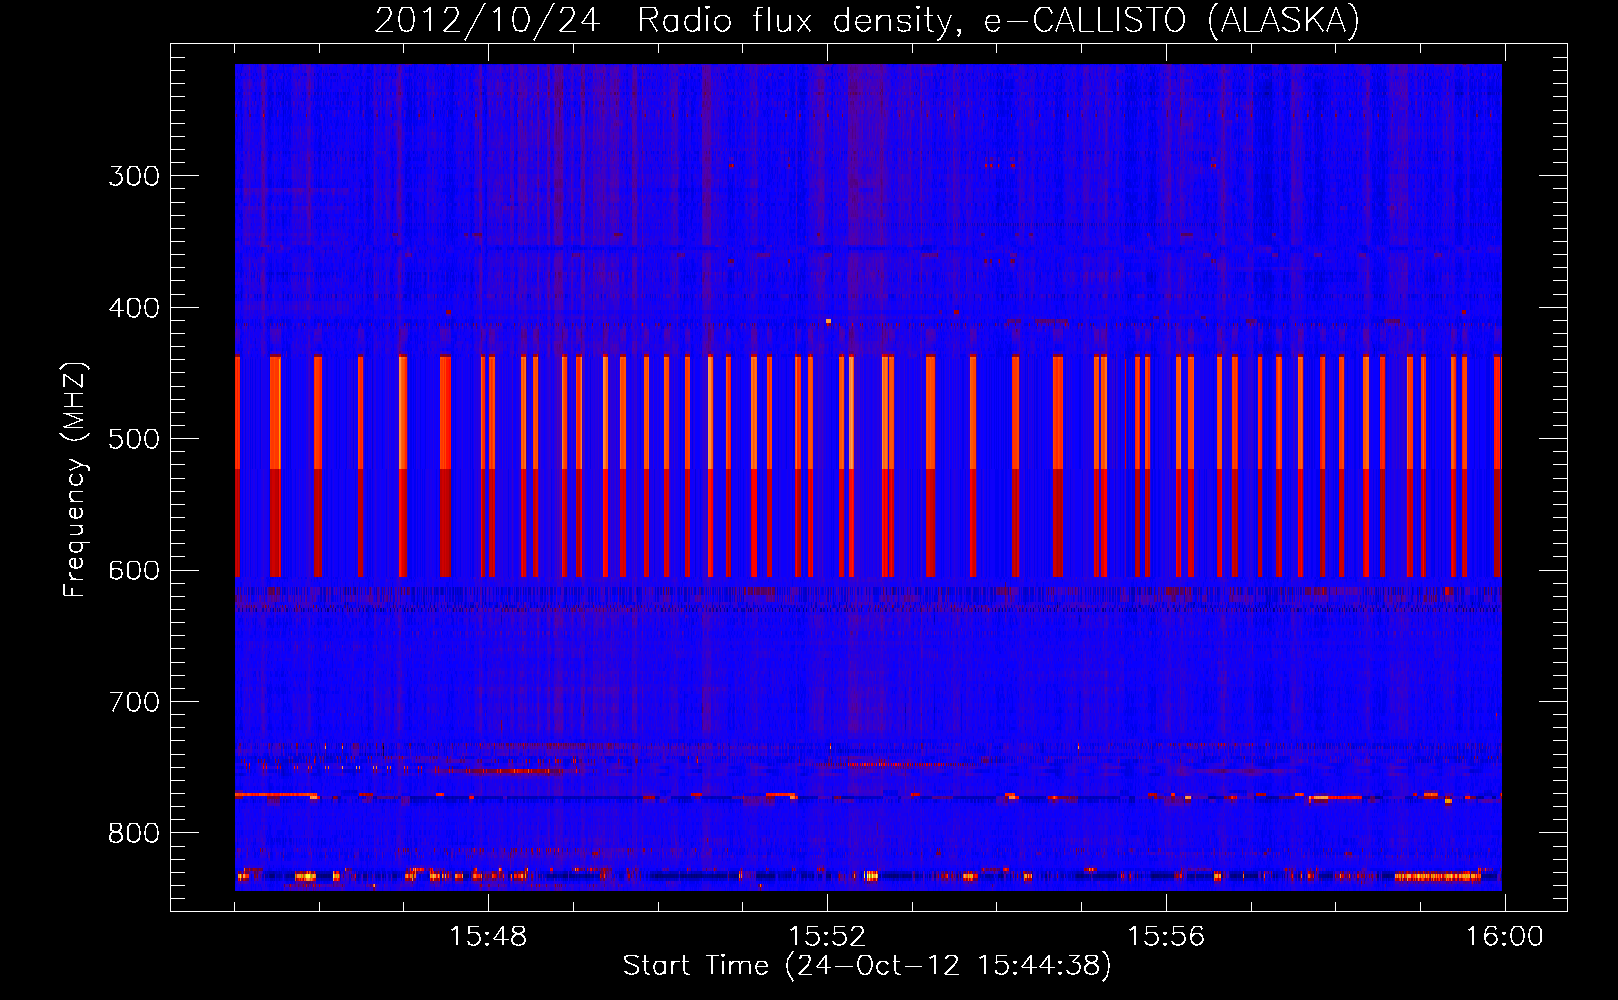This screenshot has width=1618, height=1000.
Task: Click the 15:56 time tick label
Action: pos(1166,937)
